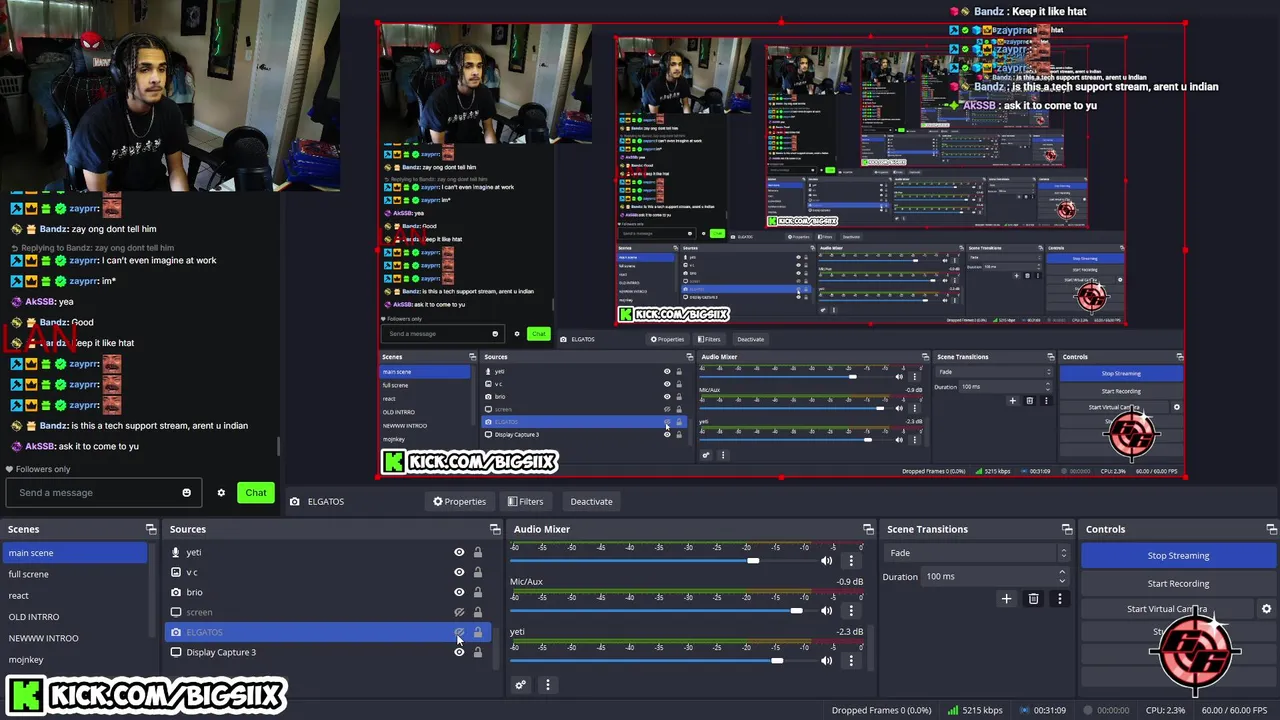Show the ELGATOS source
Viewport: 1280px width, 720px height.
(x=459, y=632)
